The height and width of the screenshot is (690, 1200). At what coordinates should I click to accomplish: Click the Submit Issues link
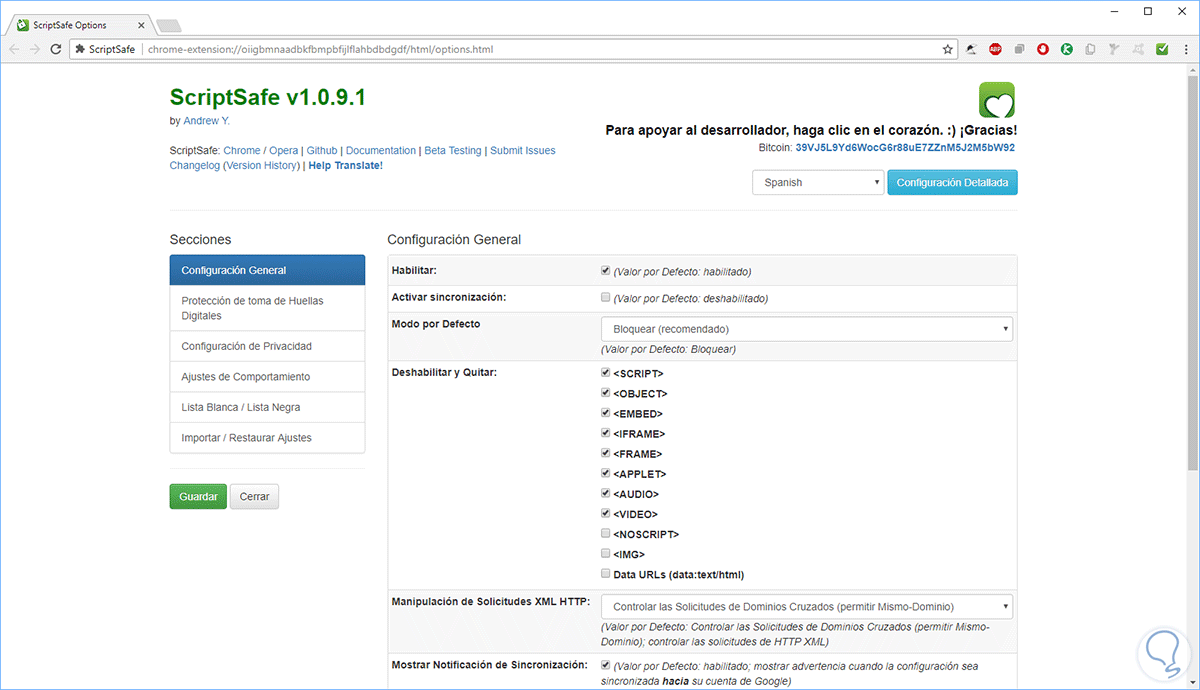coord(523,150)
